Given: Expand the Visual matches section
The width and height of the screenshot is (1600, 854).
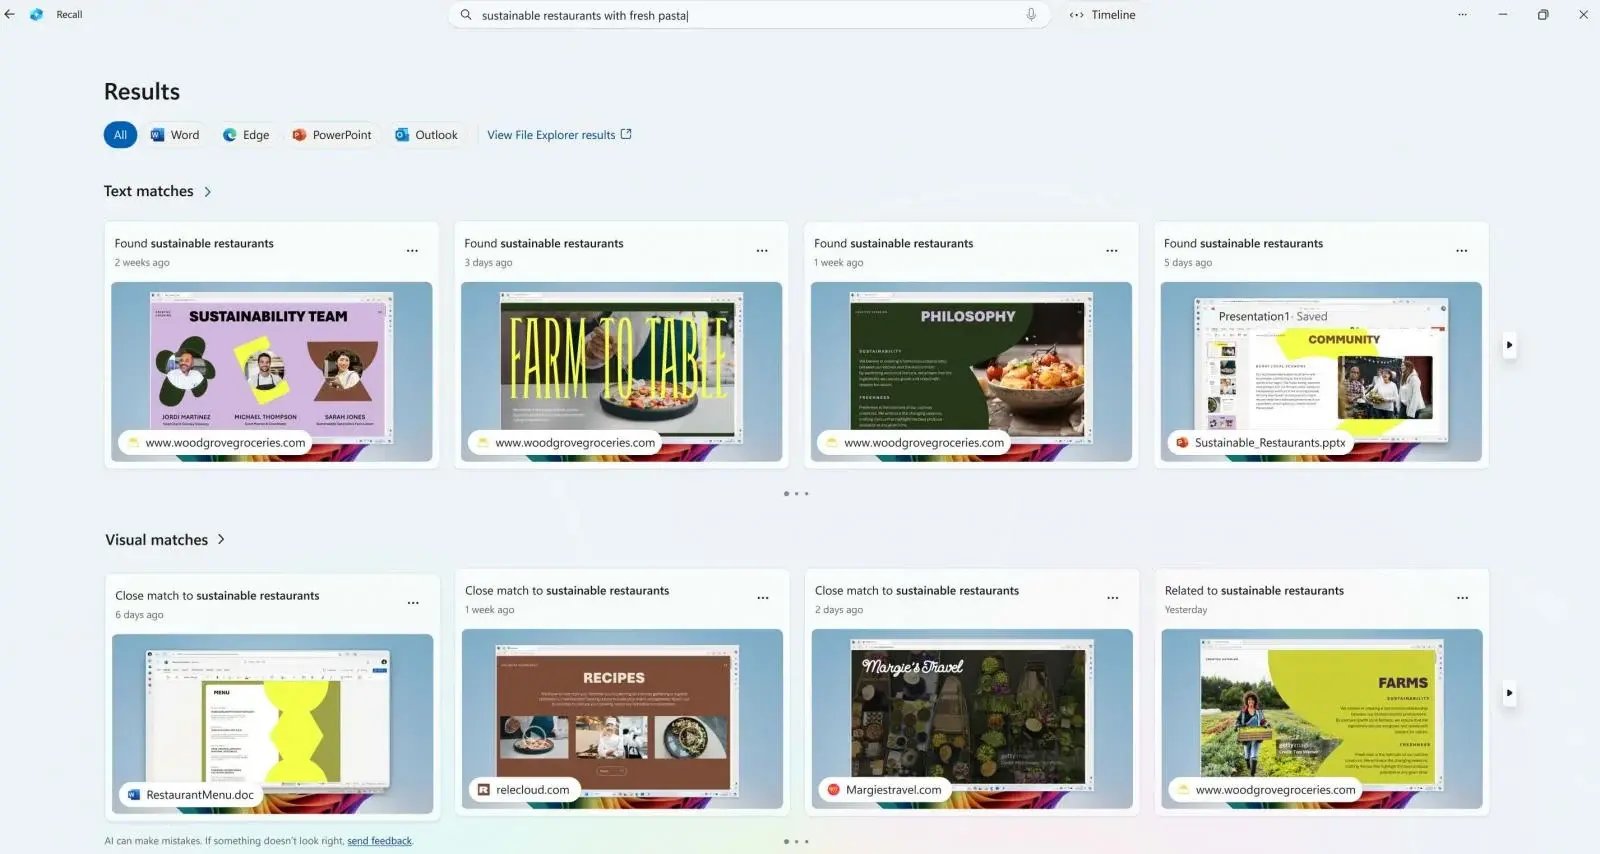Looking at the screenshot, I should coord(221,540).
